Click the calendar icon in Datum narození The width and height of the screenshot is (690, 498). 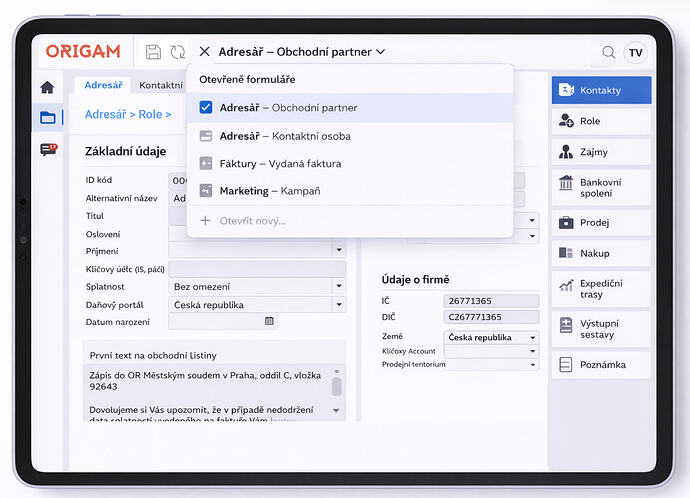point(269,321)
